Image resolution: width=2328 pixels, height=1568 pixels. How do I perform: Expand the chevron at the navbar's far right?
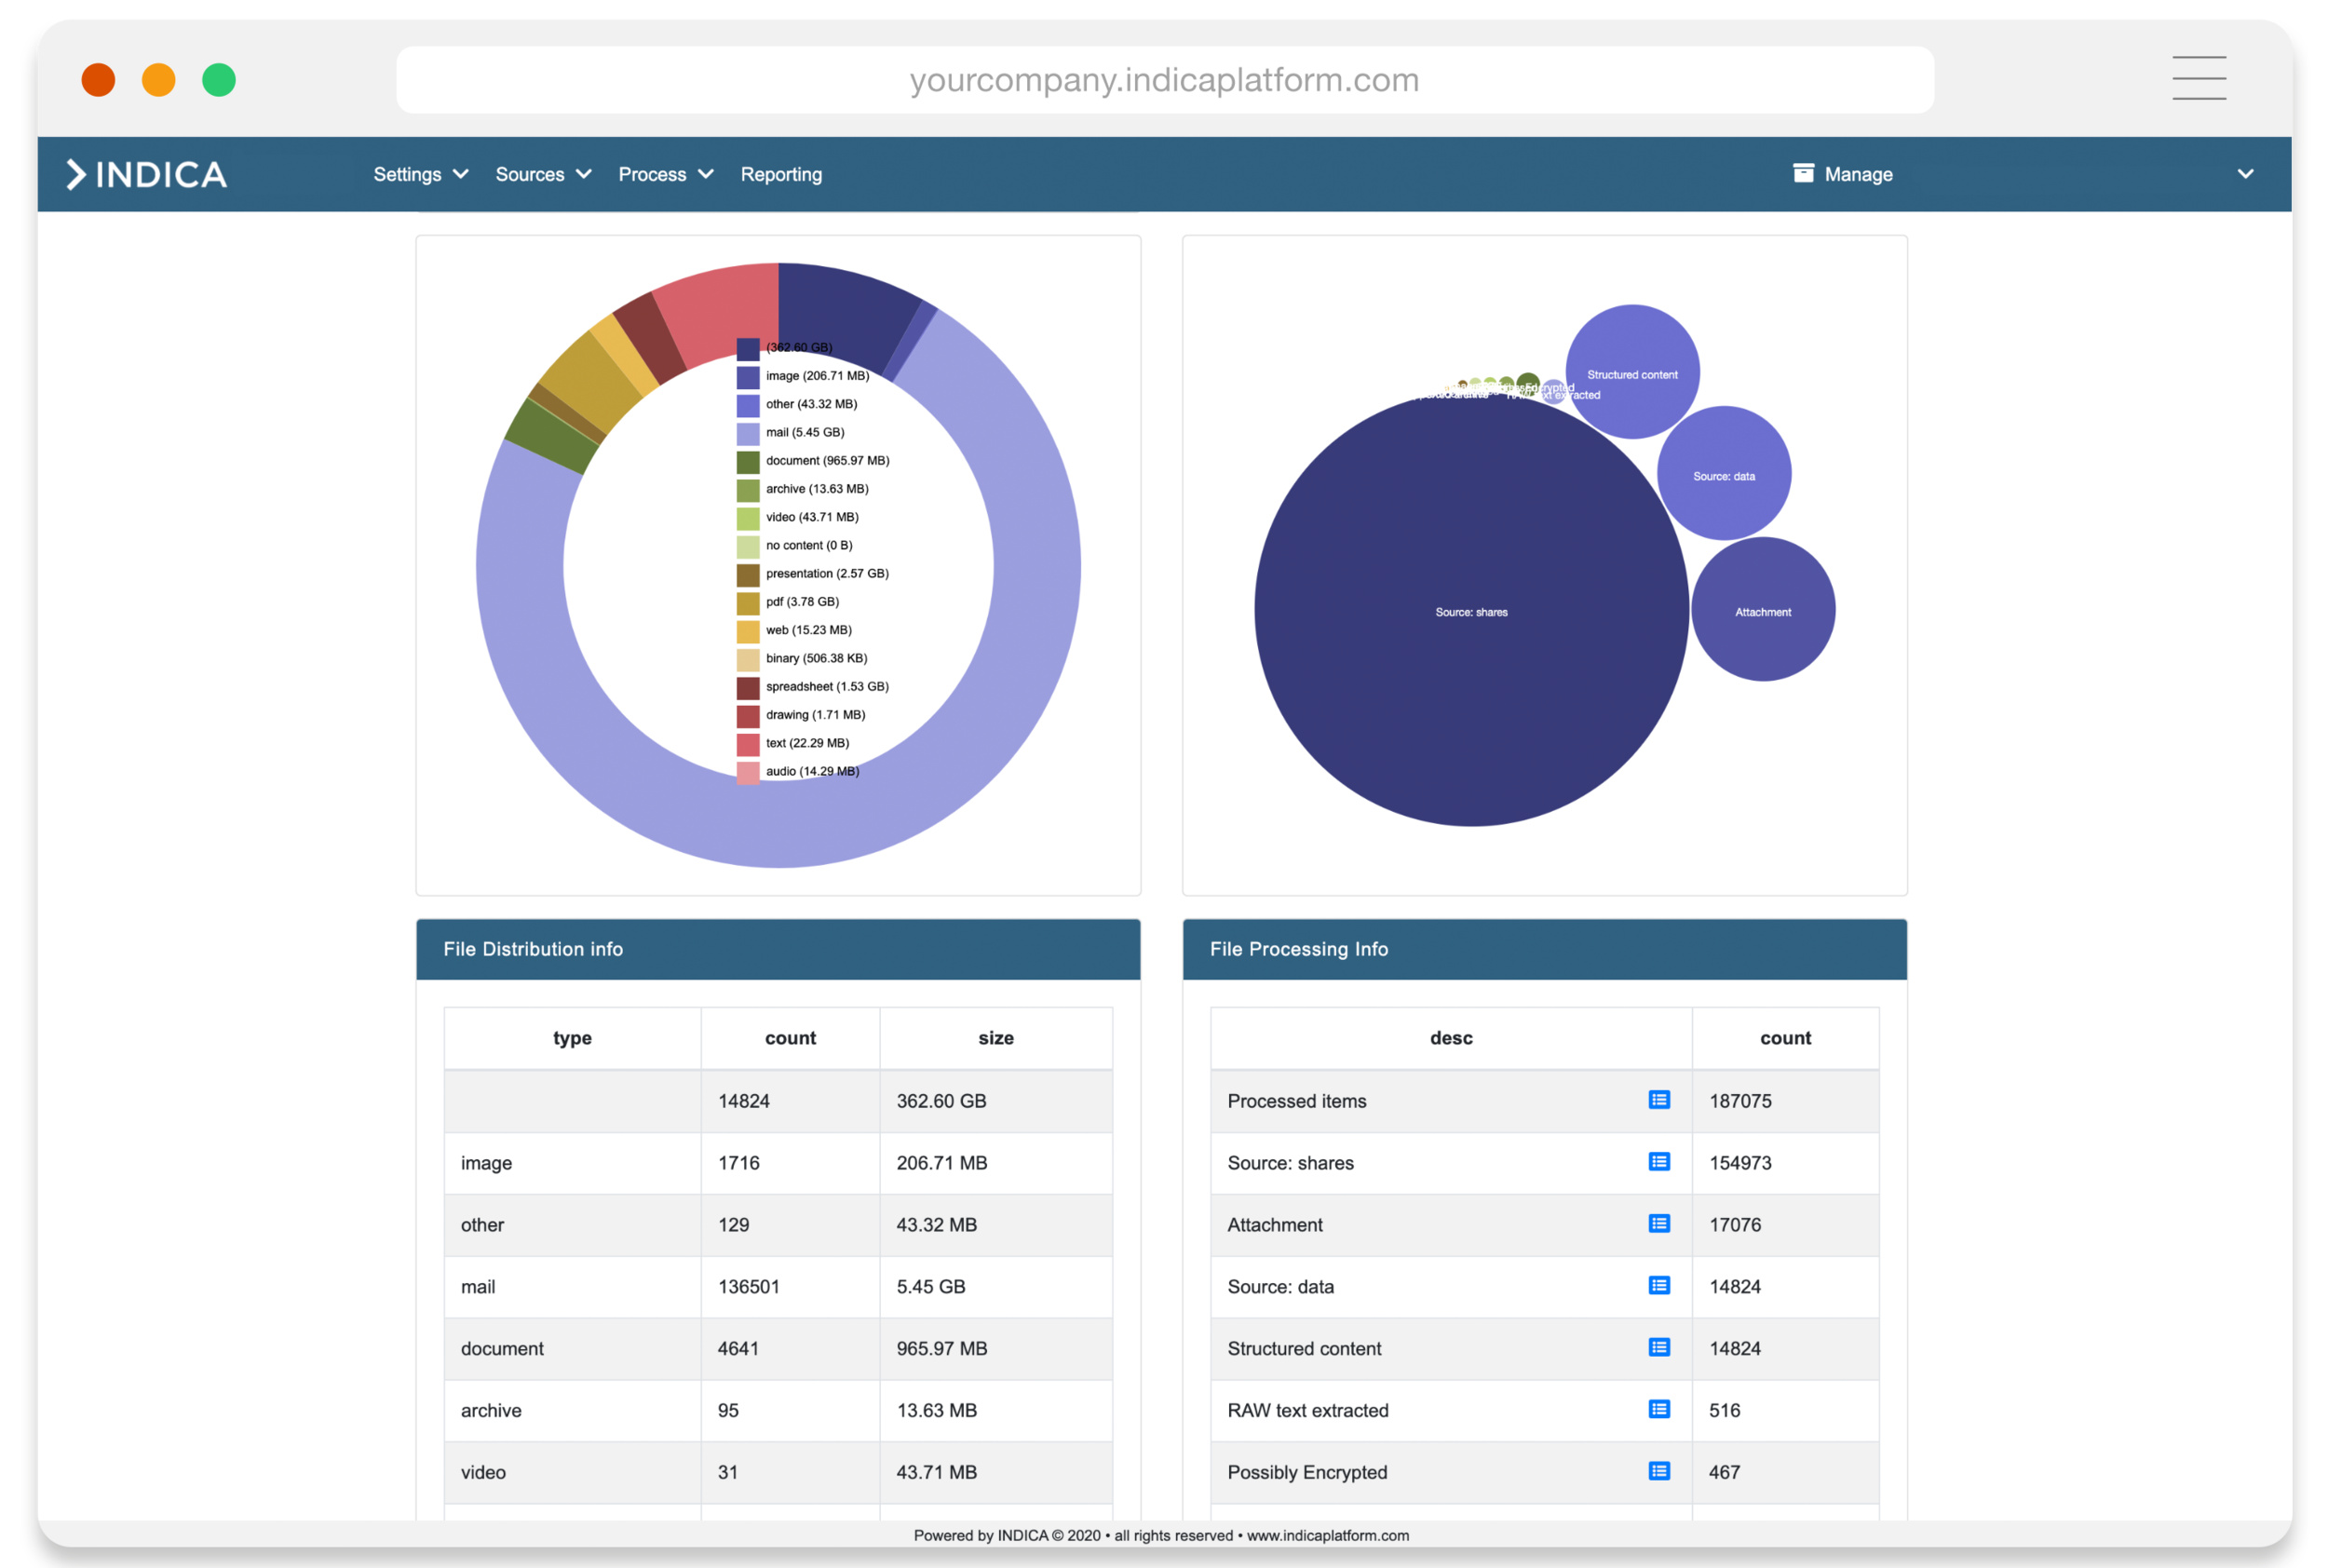coord(2244,174)
